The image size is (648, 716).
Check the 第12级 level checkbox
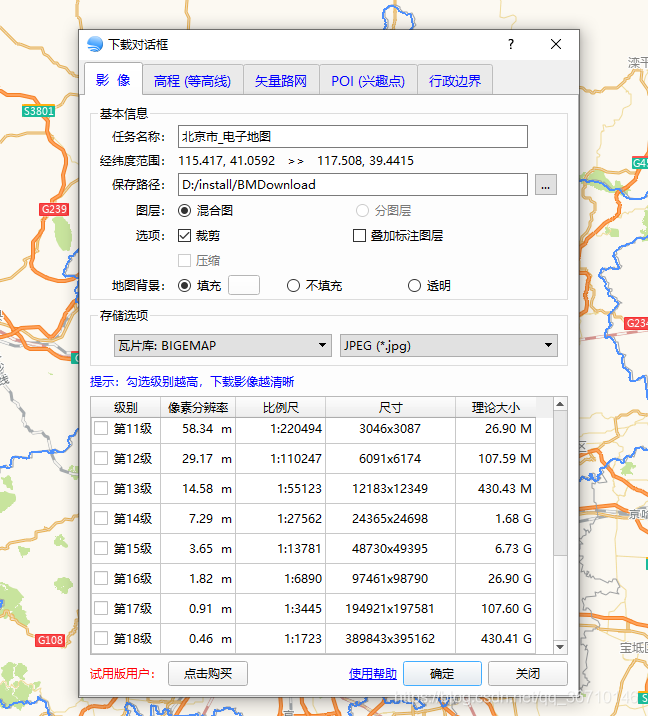pos(101,458)
